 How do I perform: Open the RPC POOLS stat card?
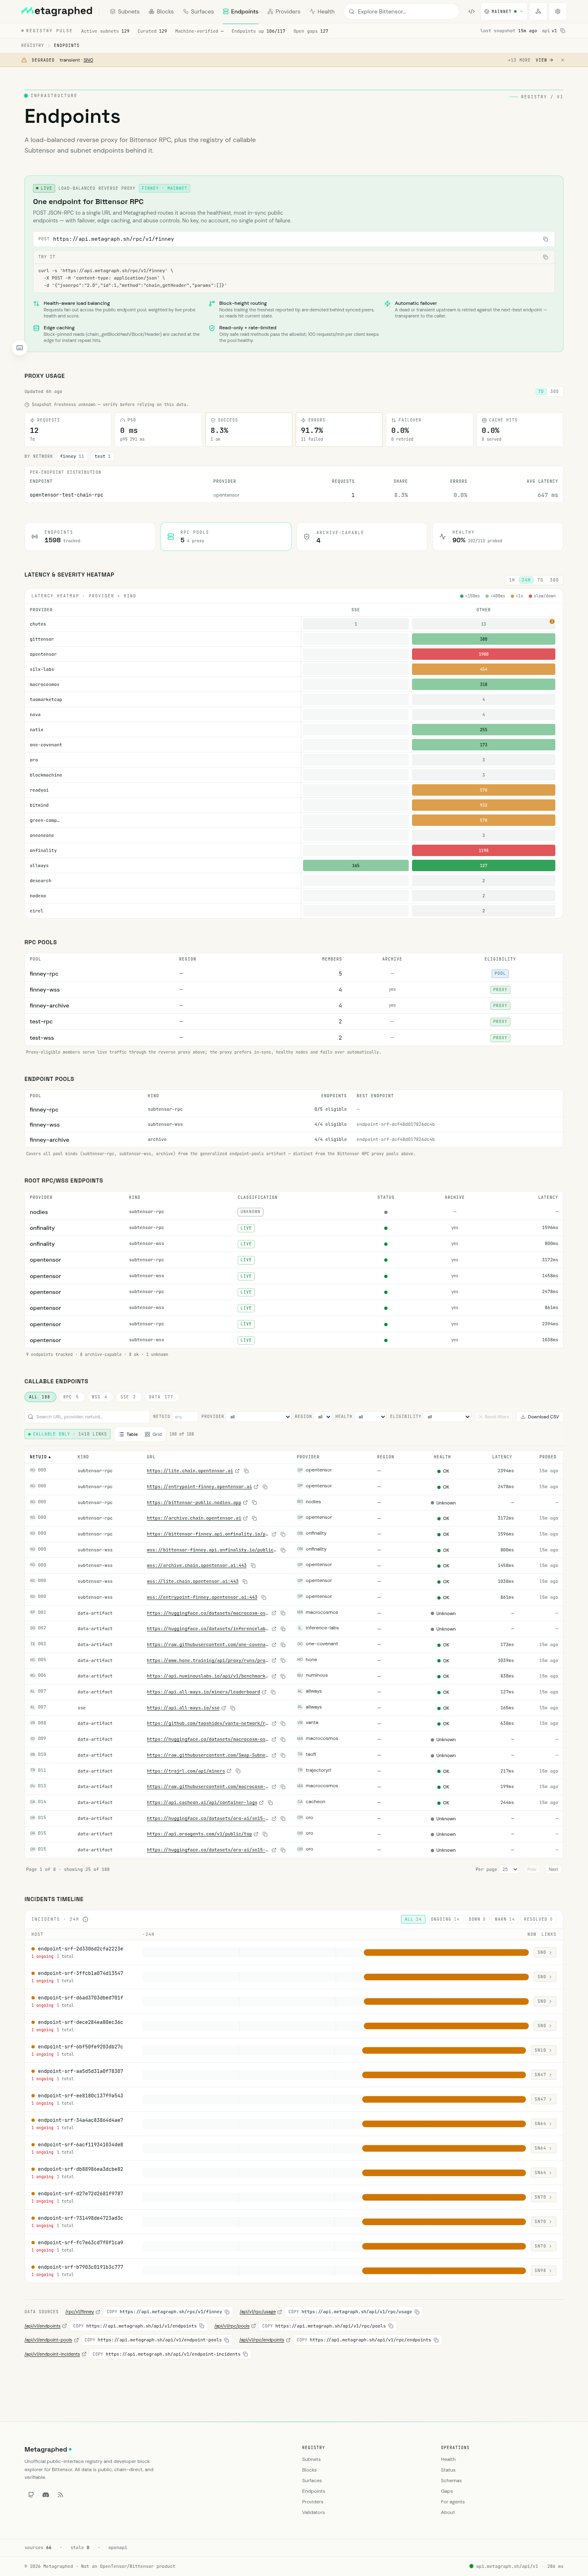(226, 536)
